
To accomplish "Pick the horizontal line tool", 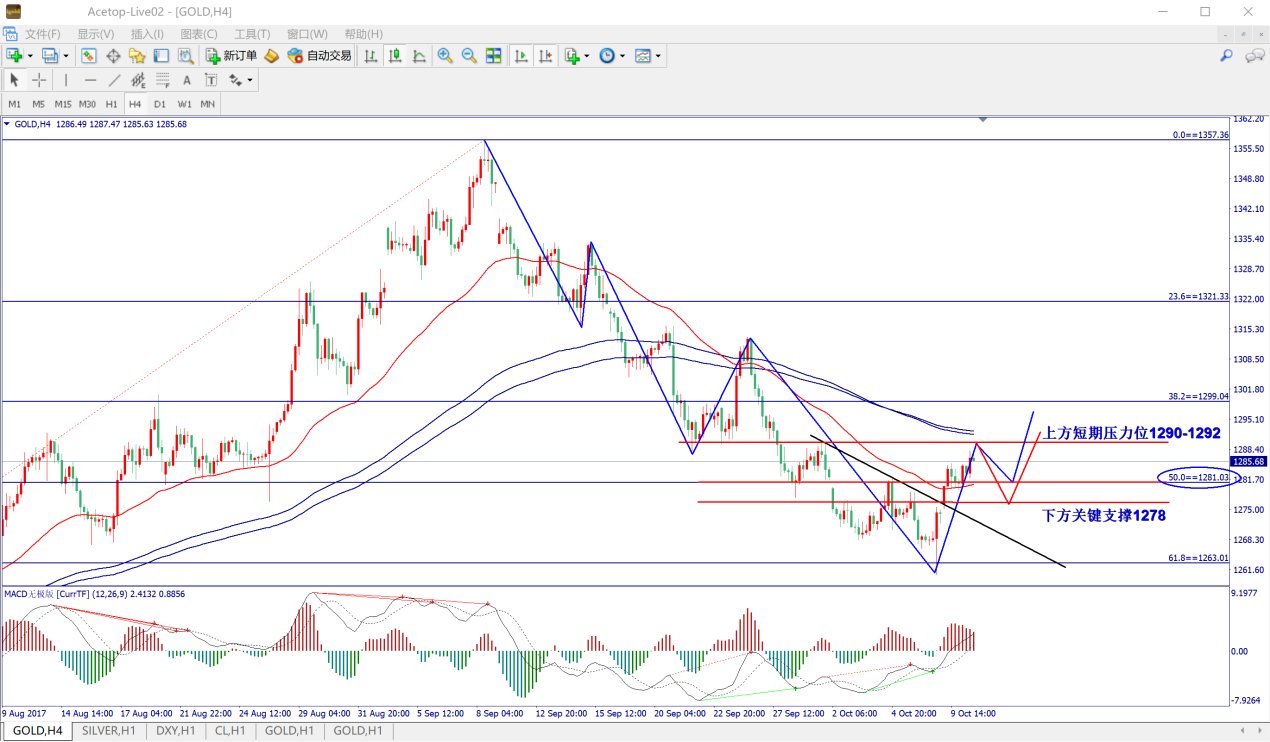I will [x=90, y=80].
